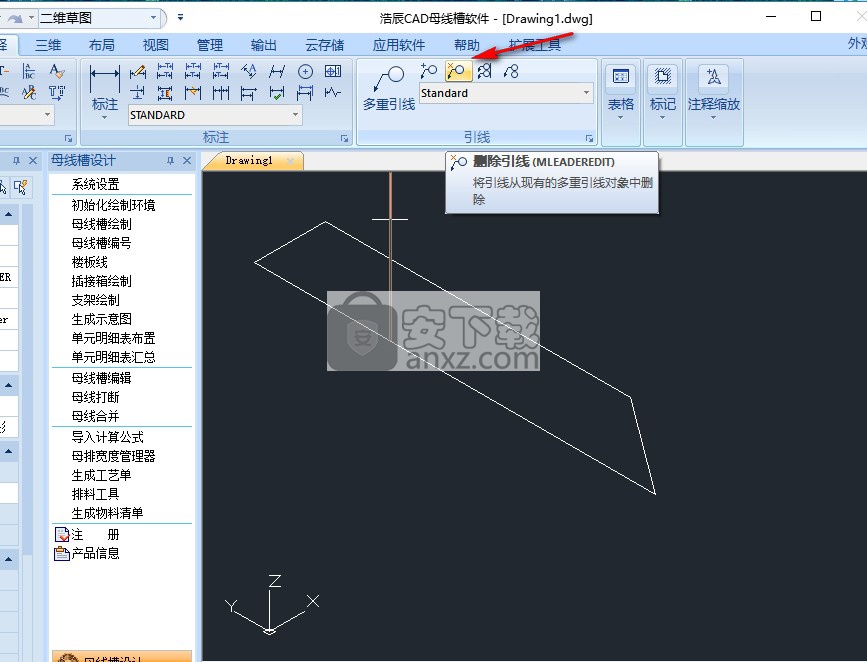Close the Drawing1 document tab
The width and height of the screenshot is (867, 662).
click(x=290, y=161)
